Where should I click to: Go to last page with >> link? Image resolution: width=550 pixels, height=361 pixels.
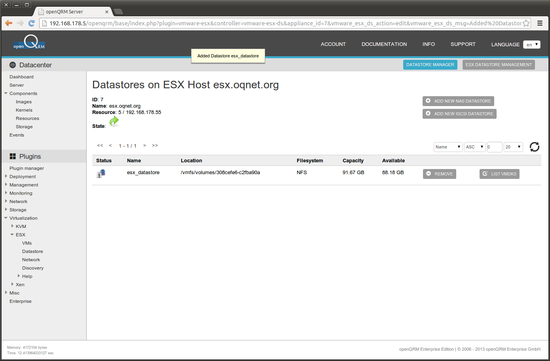coord(155,146)
